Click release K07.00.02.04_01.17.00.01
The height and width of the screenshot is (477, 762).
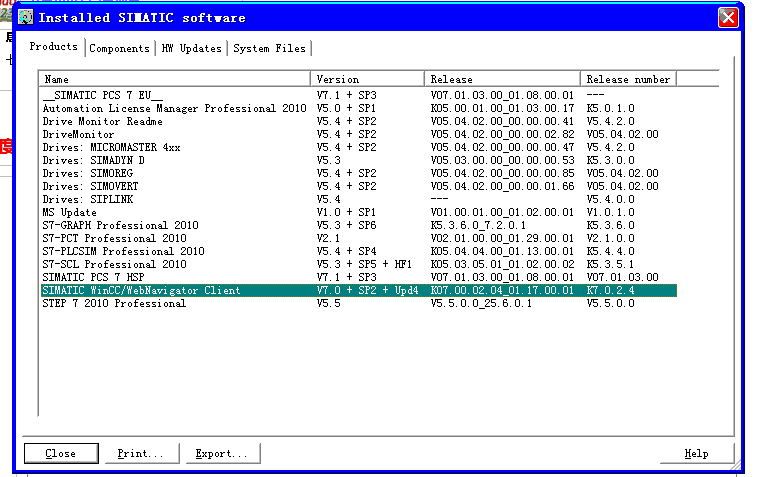(502, 290)
